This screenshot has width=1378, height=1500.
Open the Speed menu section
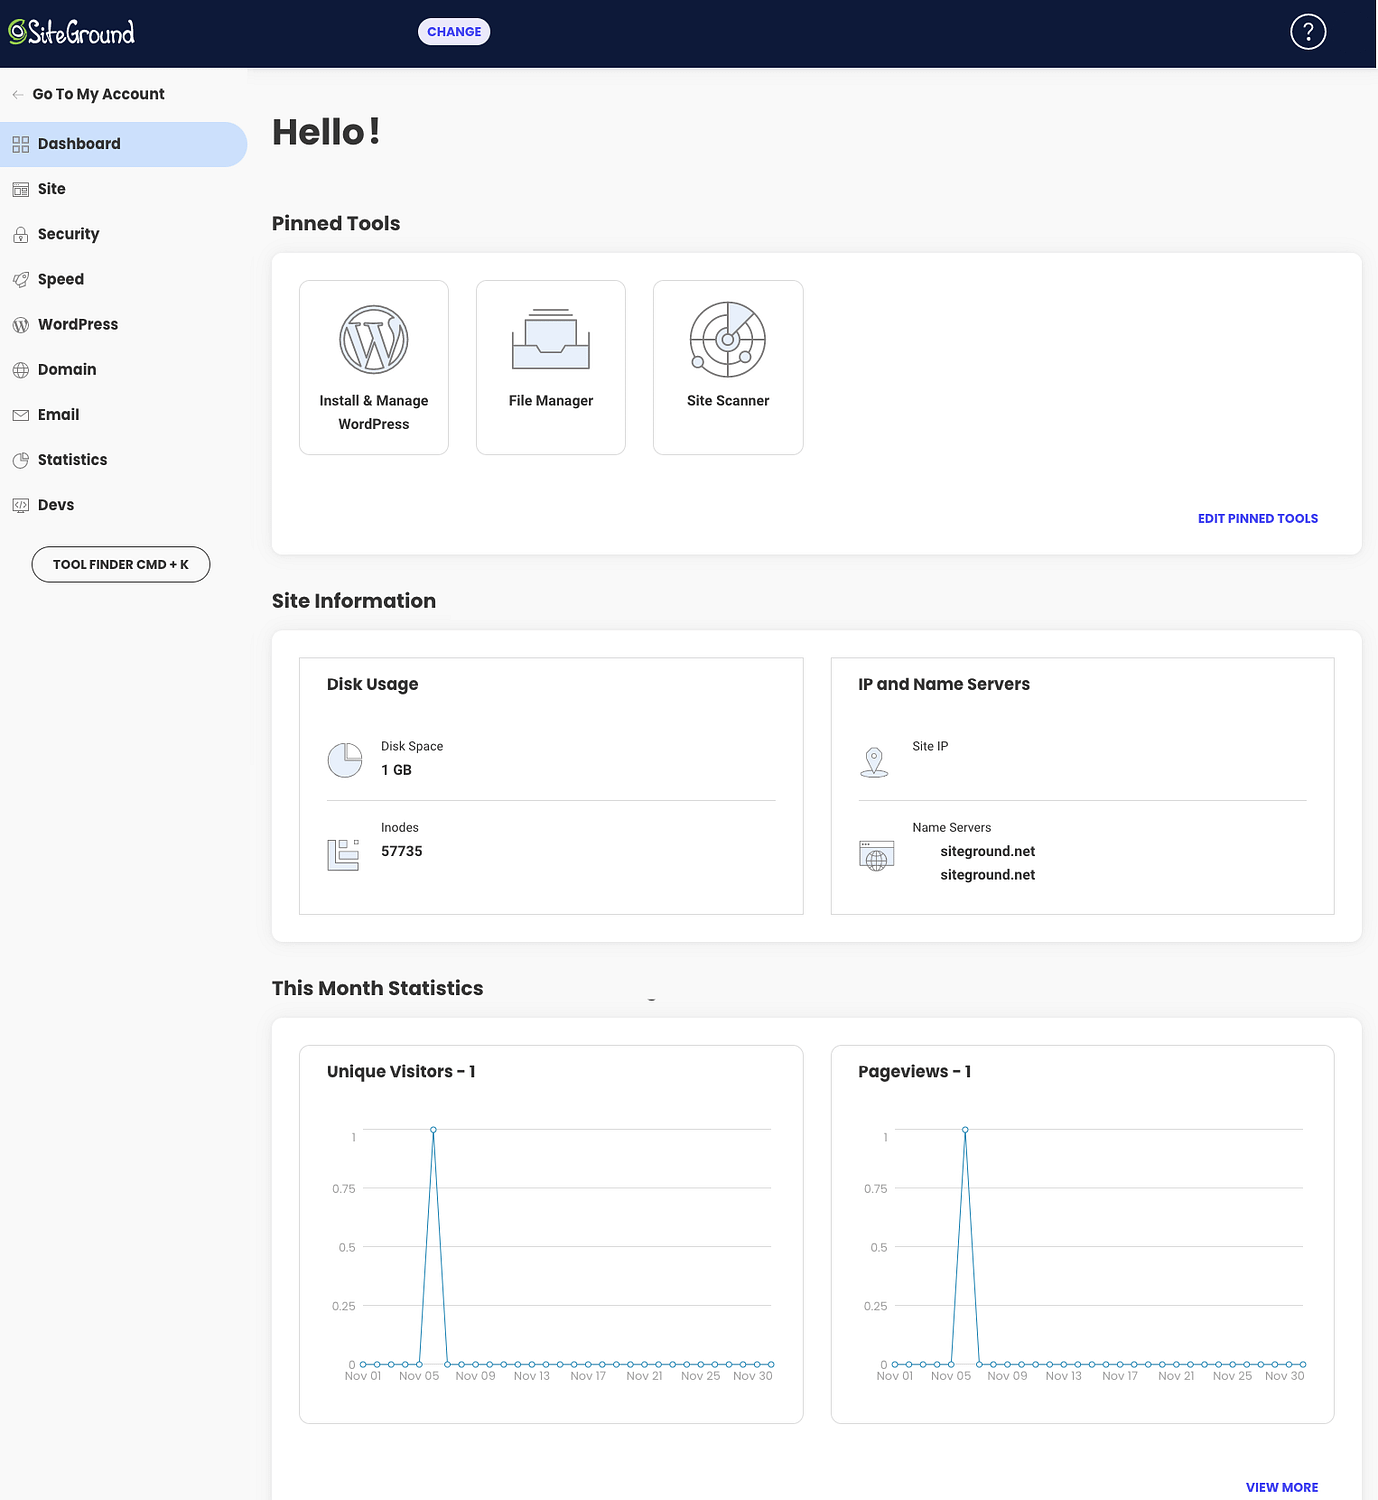(123, 279)
